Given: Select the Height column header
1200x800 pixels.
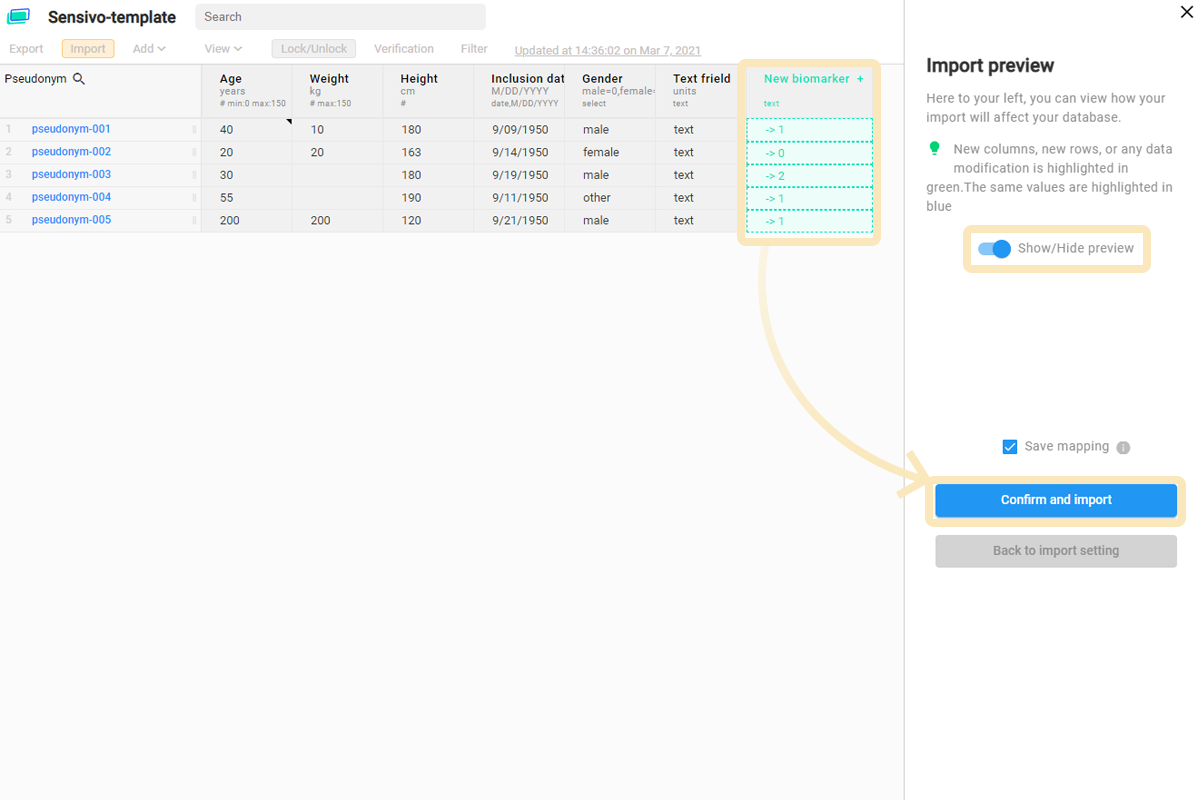Looking at the screenshot, I should pyautogui.click(x=429, y=91).
